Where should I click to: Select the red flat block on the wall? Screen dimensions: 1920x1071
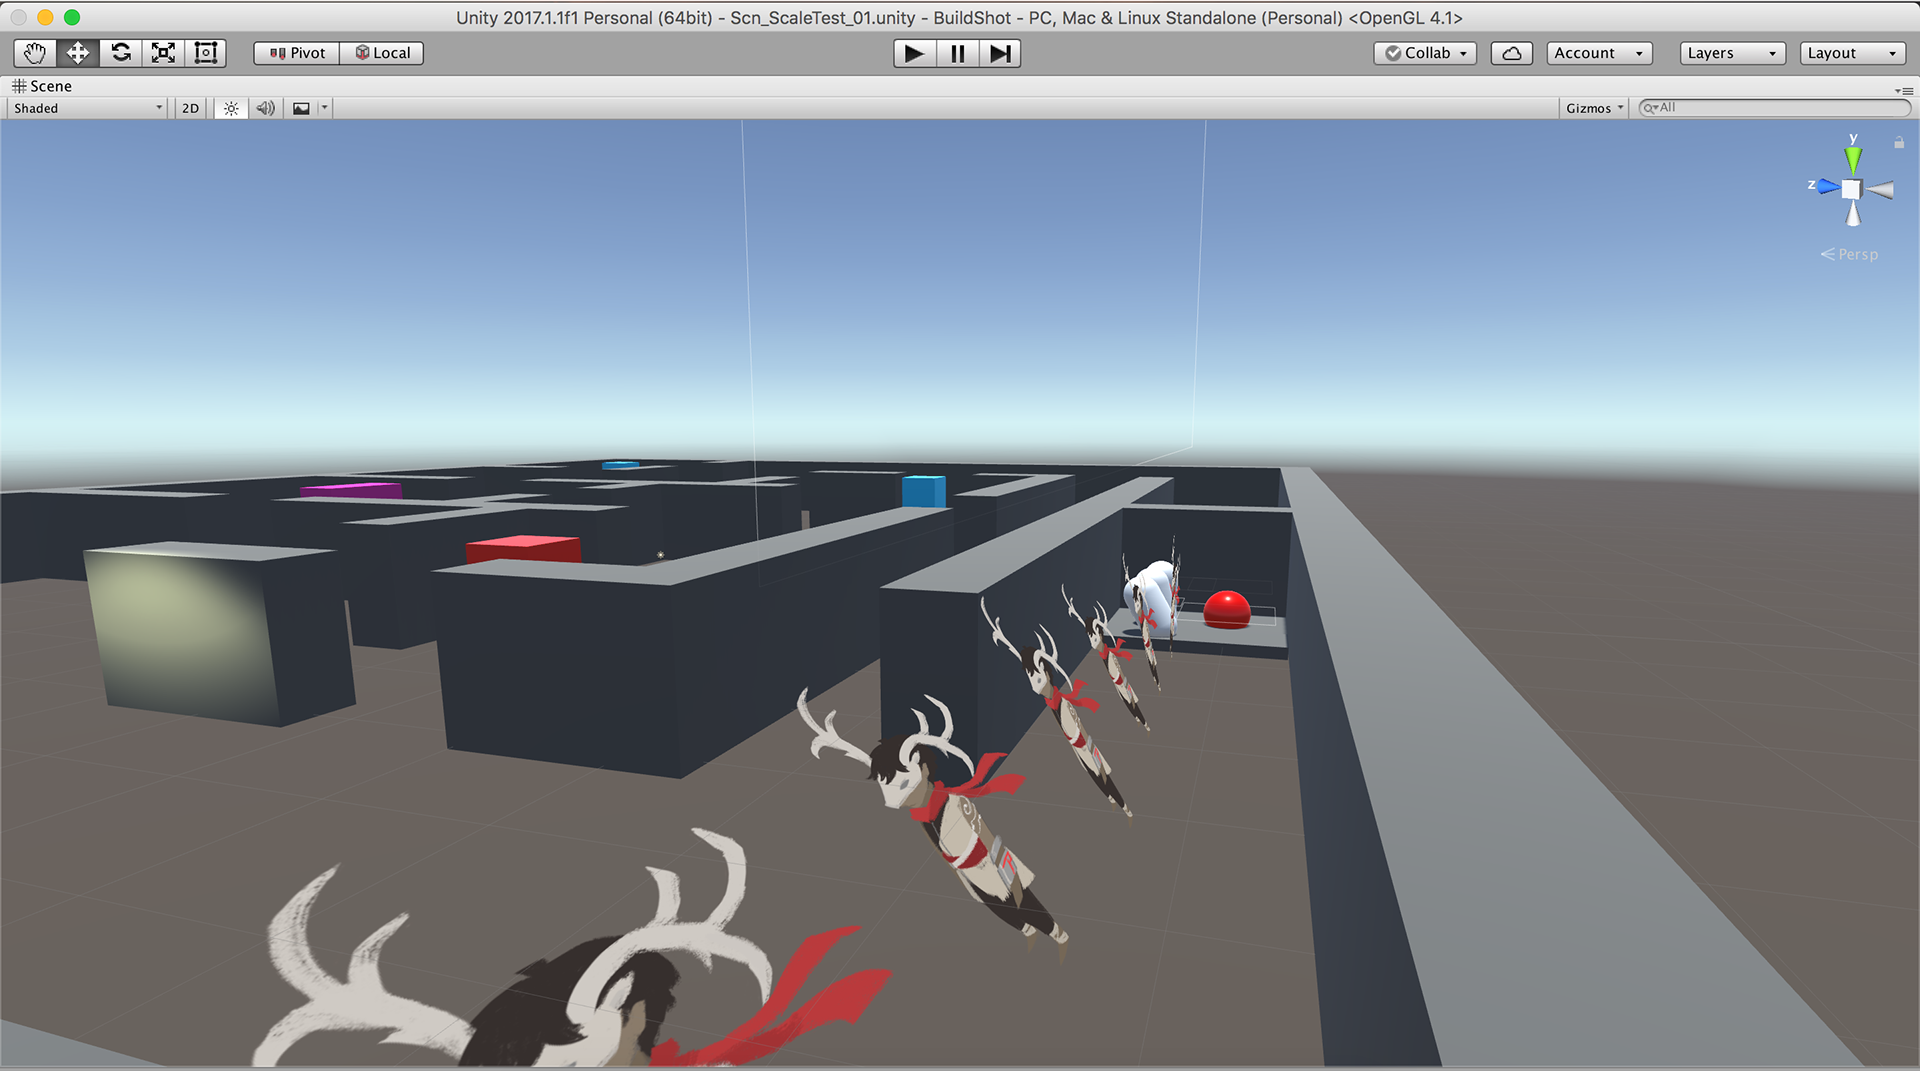coord(523,549)
